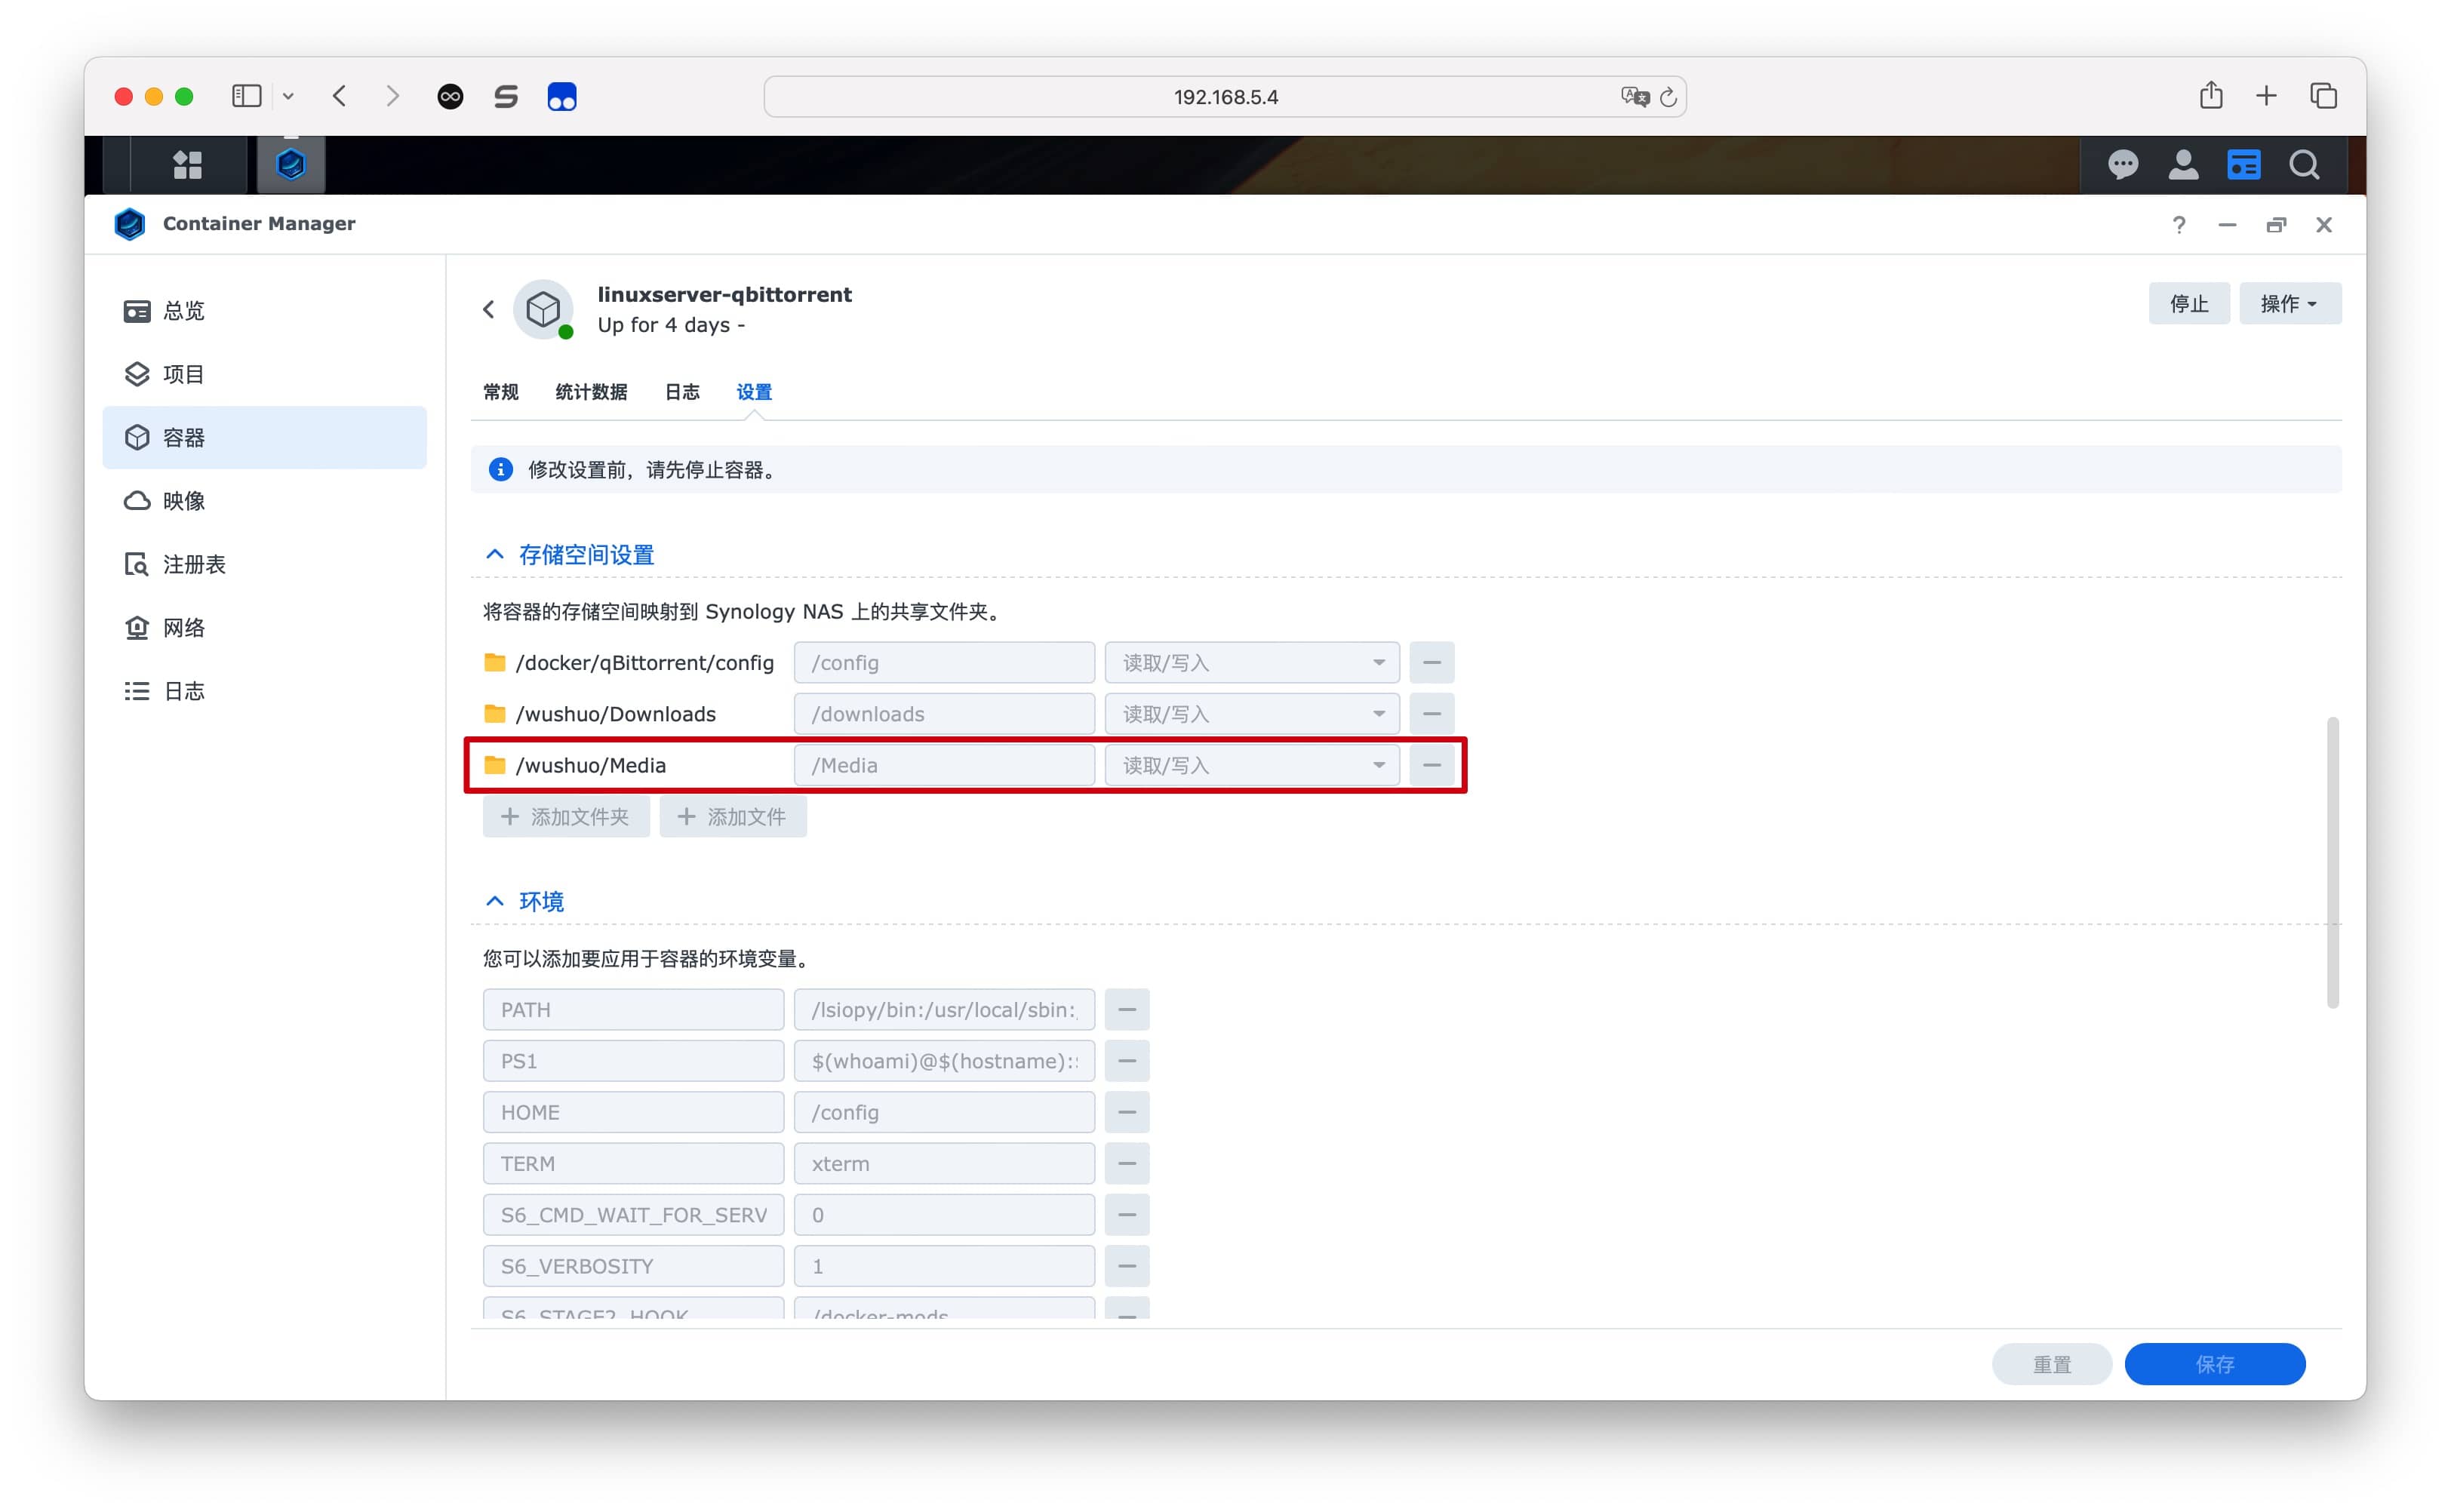The width and height of the screenshot is (2451, 1512).
Task: Collapse the 存储空间设置 section
Action: coord(494,554)
